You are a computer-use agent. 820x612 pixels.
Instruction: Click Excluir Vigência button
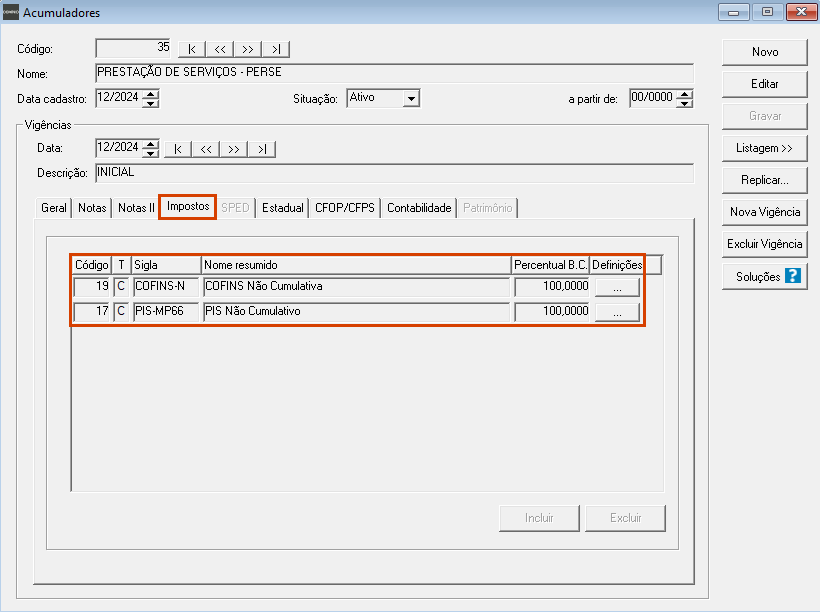pyautogui.click(x=765, y=244)
